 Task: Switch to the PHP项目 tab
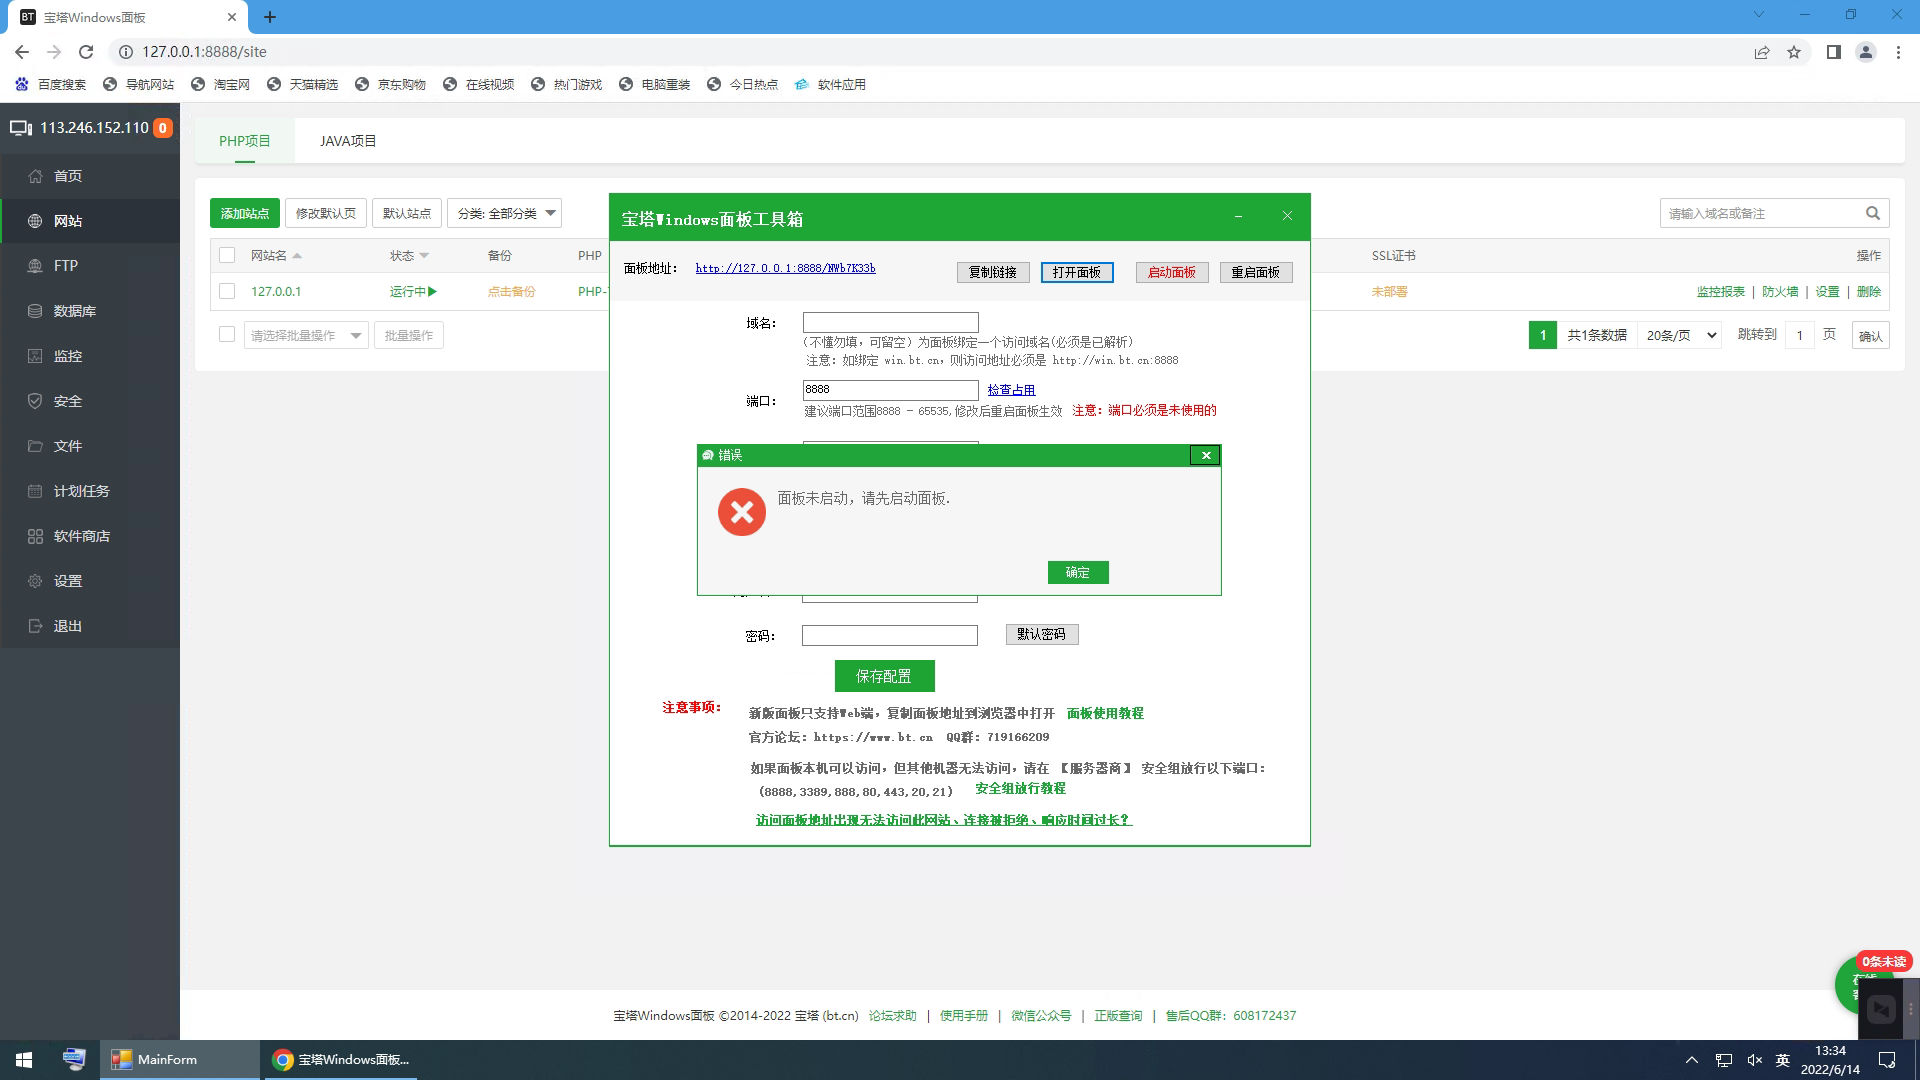245,141
